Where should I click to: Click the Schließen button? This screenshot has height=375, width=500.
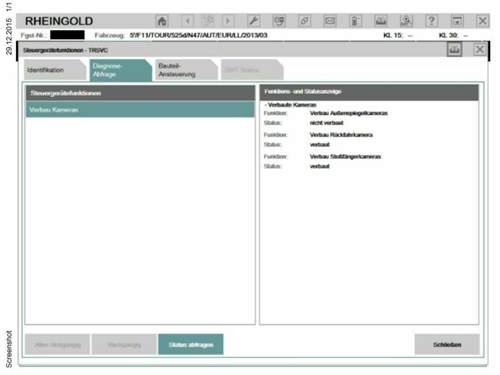tap(447, 345)
